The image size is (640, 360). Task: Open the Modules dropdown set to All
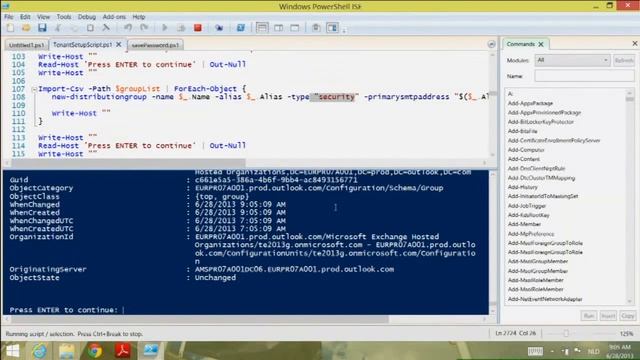pos(572,60)
